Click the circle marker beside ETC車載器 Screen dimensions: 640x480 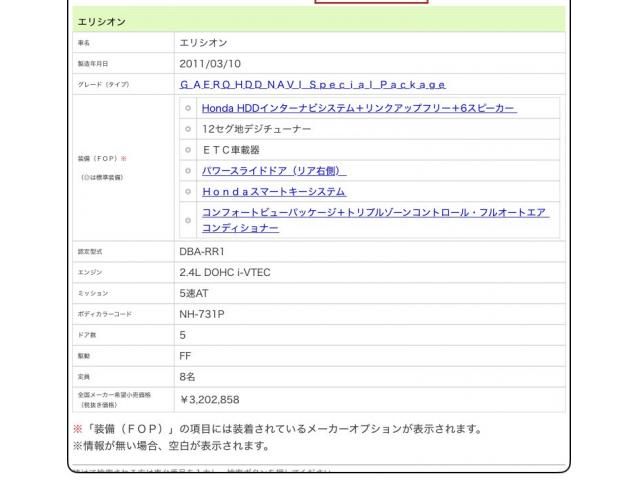(x=188, y=150)
